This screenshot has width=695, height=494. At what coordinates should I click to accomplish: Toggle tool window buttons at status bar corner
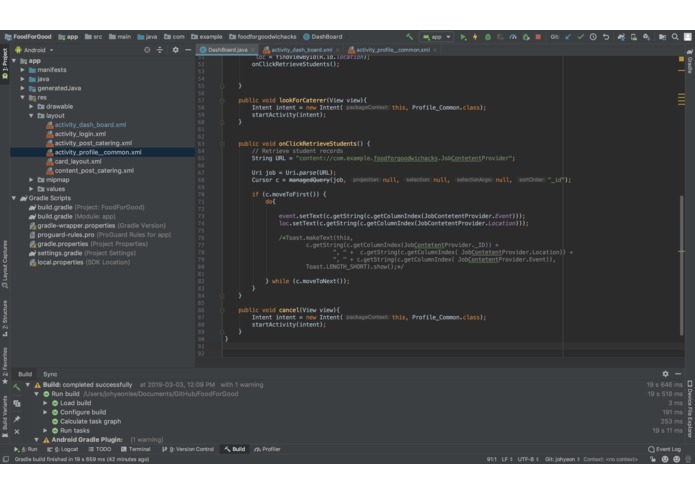(5, 459)
